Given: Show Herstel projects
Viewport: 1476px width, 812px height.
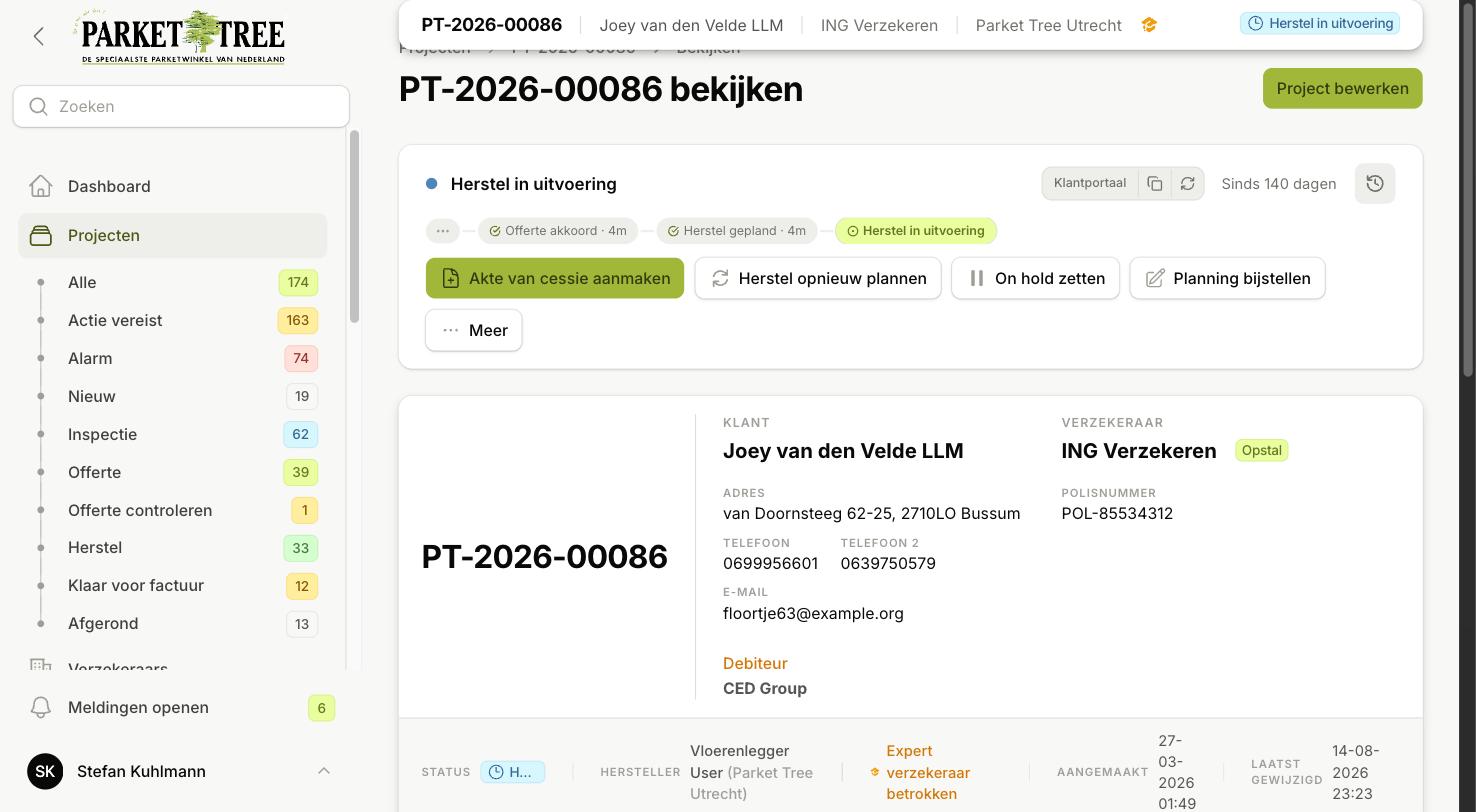Looking at the screenshot, I should click(x=172, y=547).
